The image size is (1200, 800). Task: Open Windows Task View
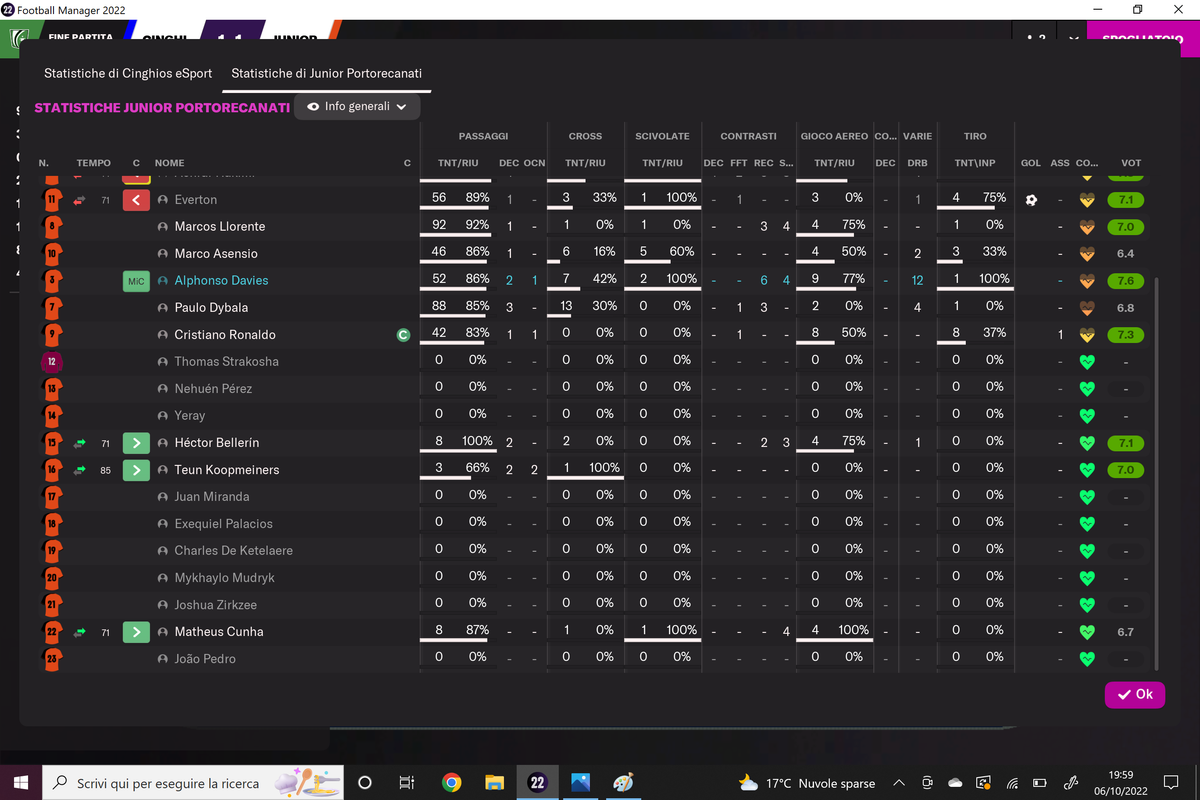coord(407,783)
